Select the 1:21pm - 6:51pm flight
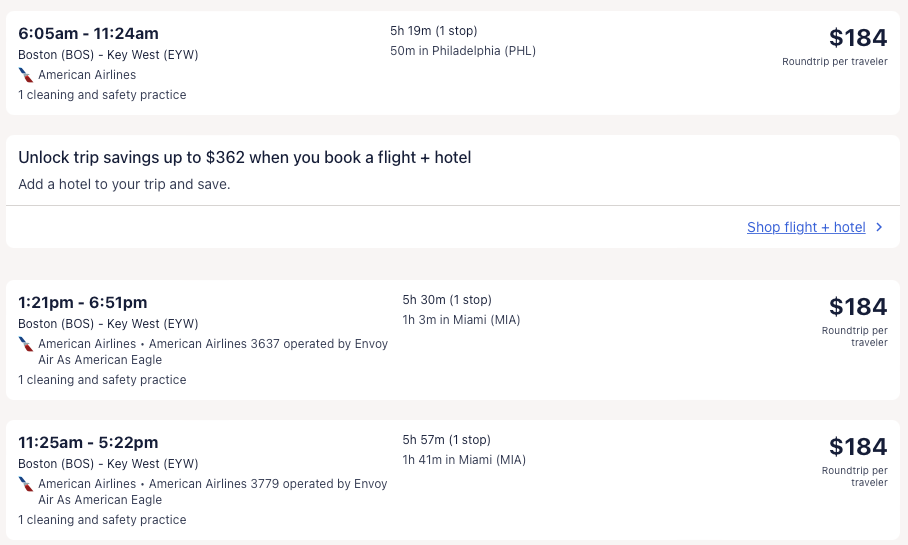The width and height of the screenshot is (908, 545). [x=82, y=302]
